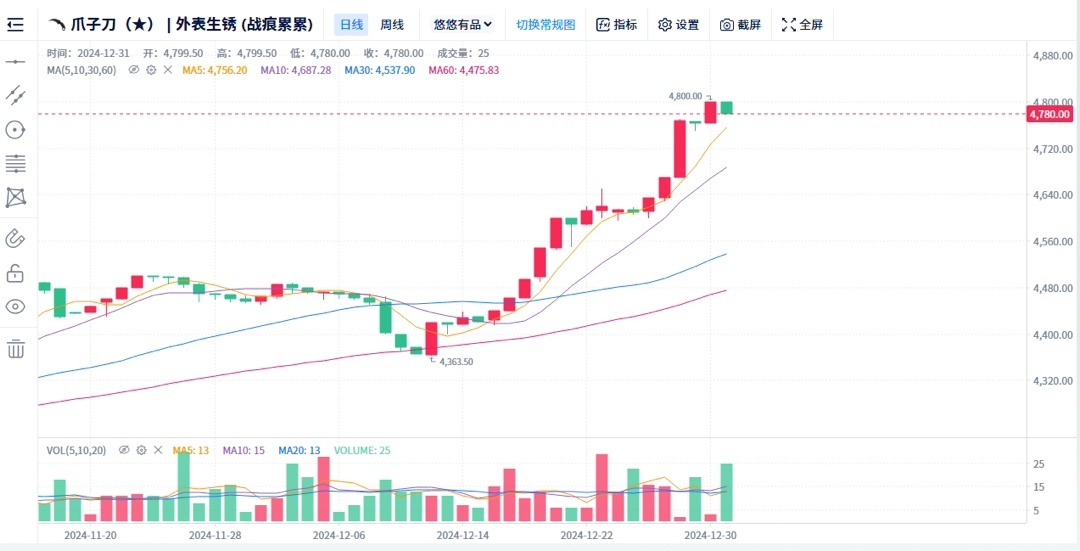Switch to 周线 weekly chart tab

[x=392, y=24]
